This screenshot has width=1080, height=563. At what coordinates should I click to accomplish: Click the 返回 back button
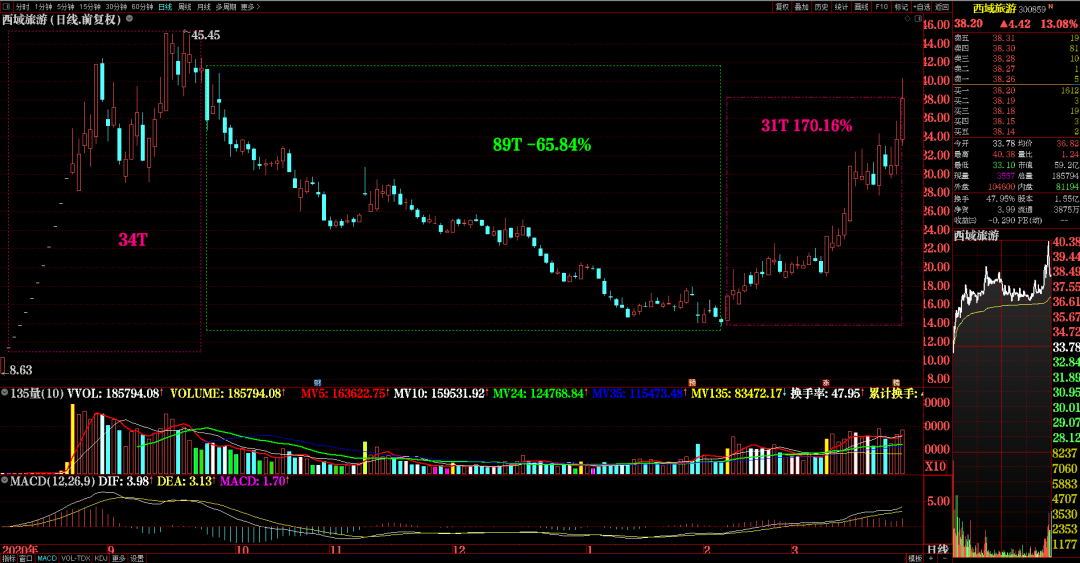click(x=942, y=7)
